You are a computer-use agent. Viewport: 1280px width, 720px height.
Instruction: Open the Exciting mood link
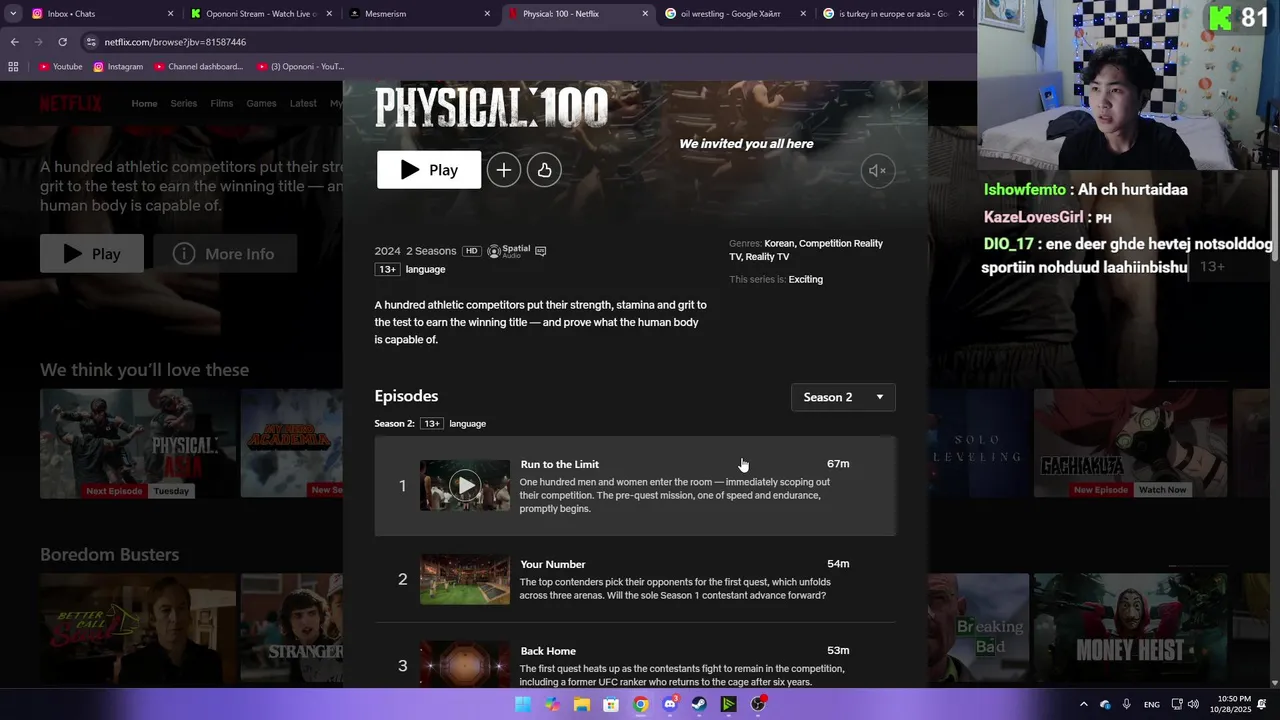(805, 279)
